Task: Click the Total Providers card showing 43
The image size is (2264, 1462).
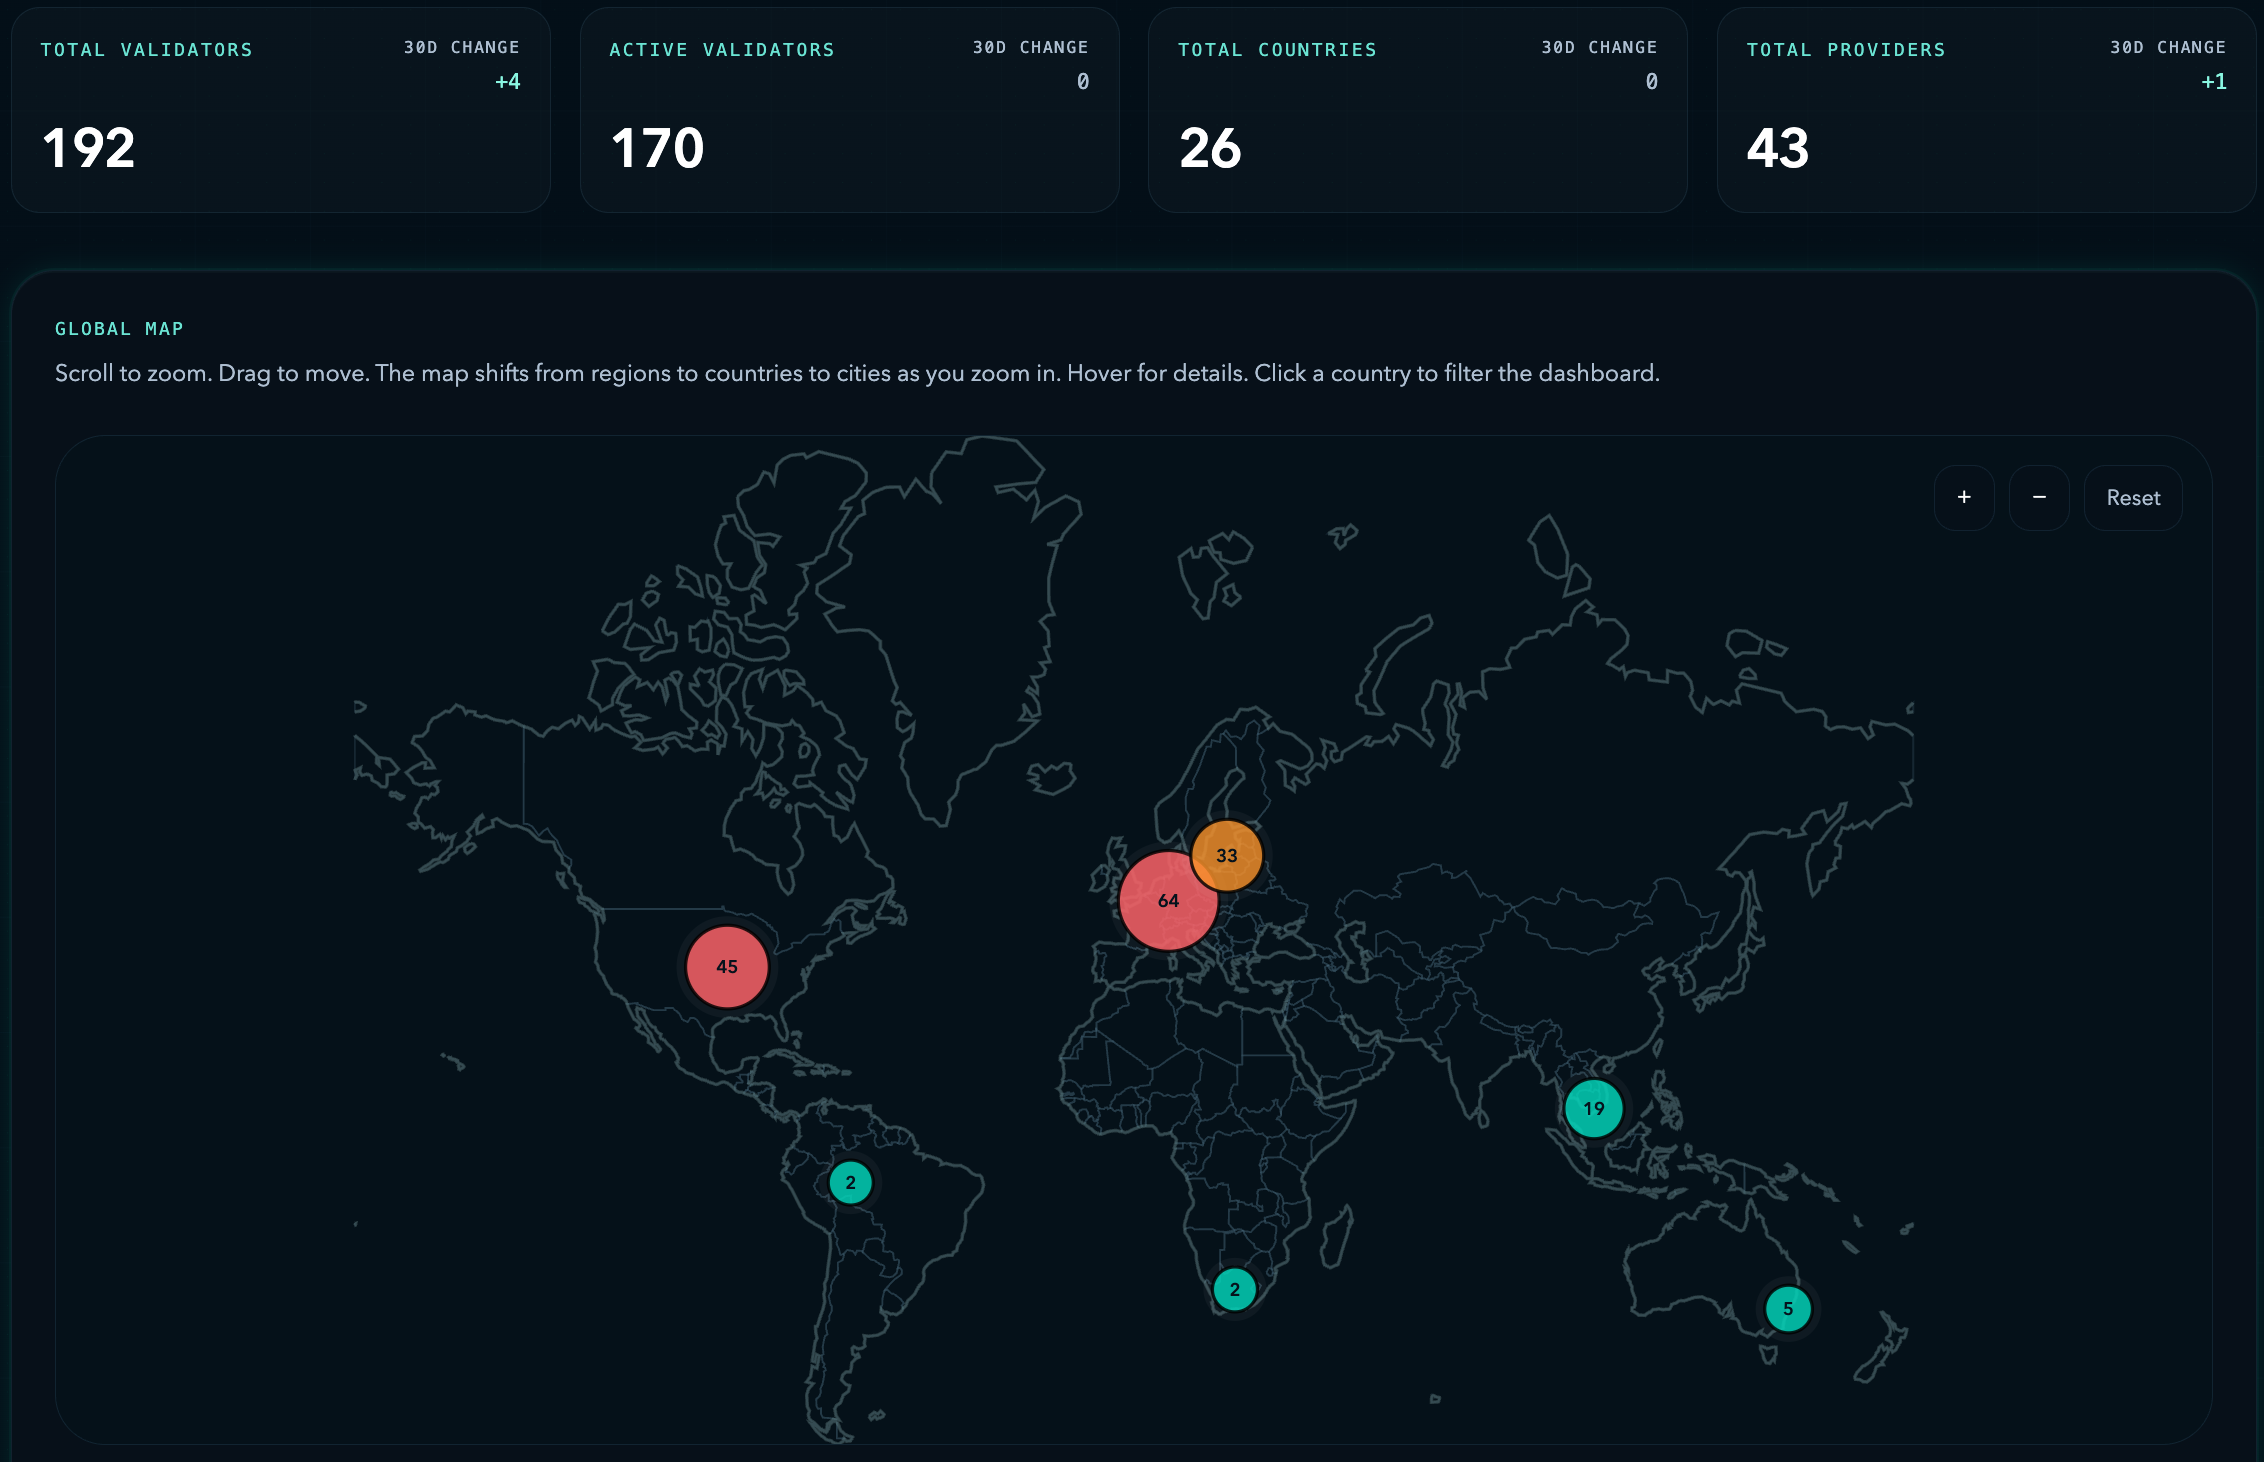Action: pos(1984,110)
